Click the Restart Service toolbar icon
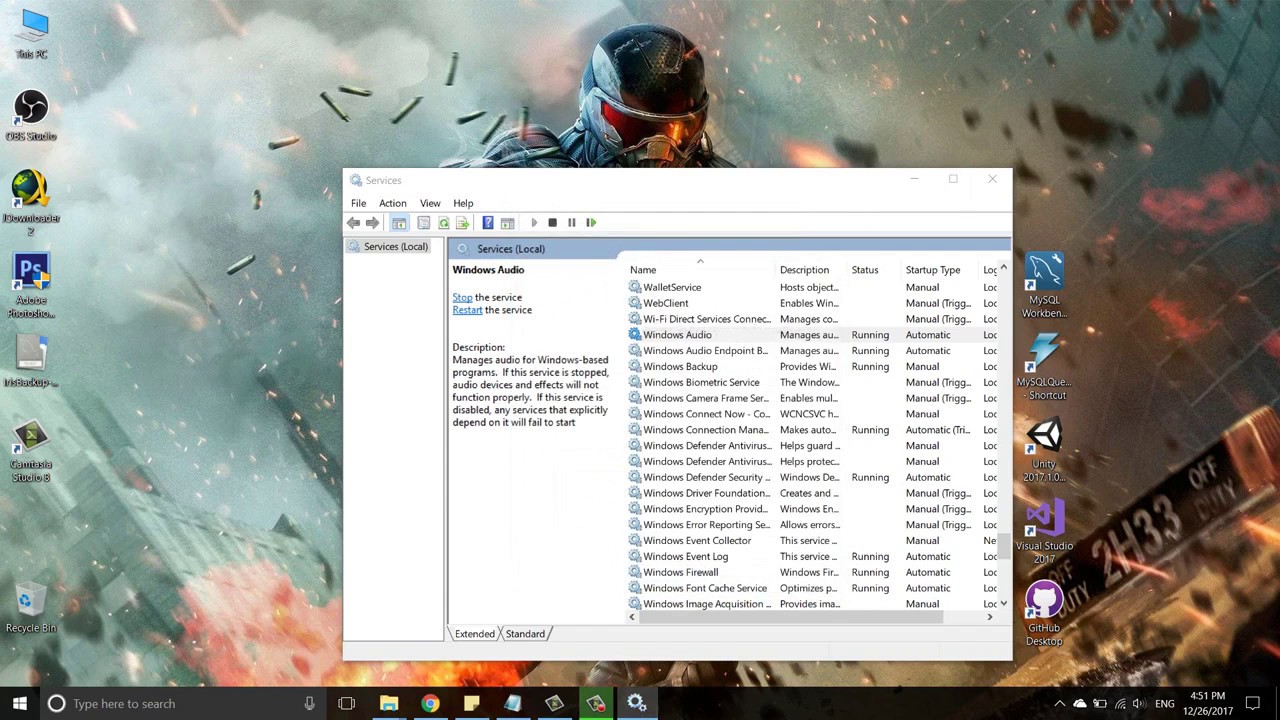Image resolution: width=1280 pixels, height=720 pixels. coord(591,223)
